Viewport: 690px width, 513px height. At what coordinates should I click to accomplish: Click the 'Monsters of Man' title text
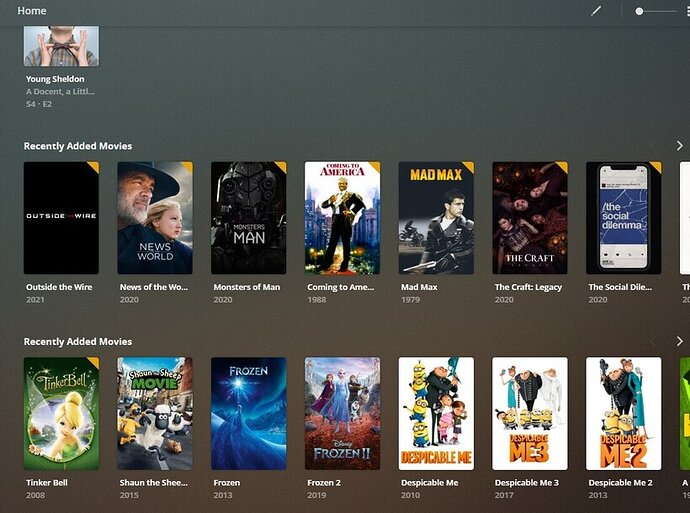coord(246,287)
